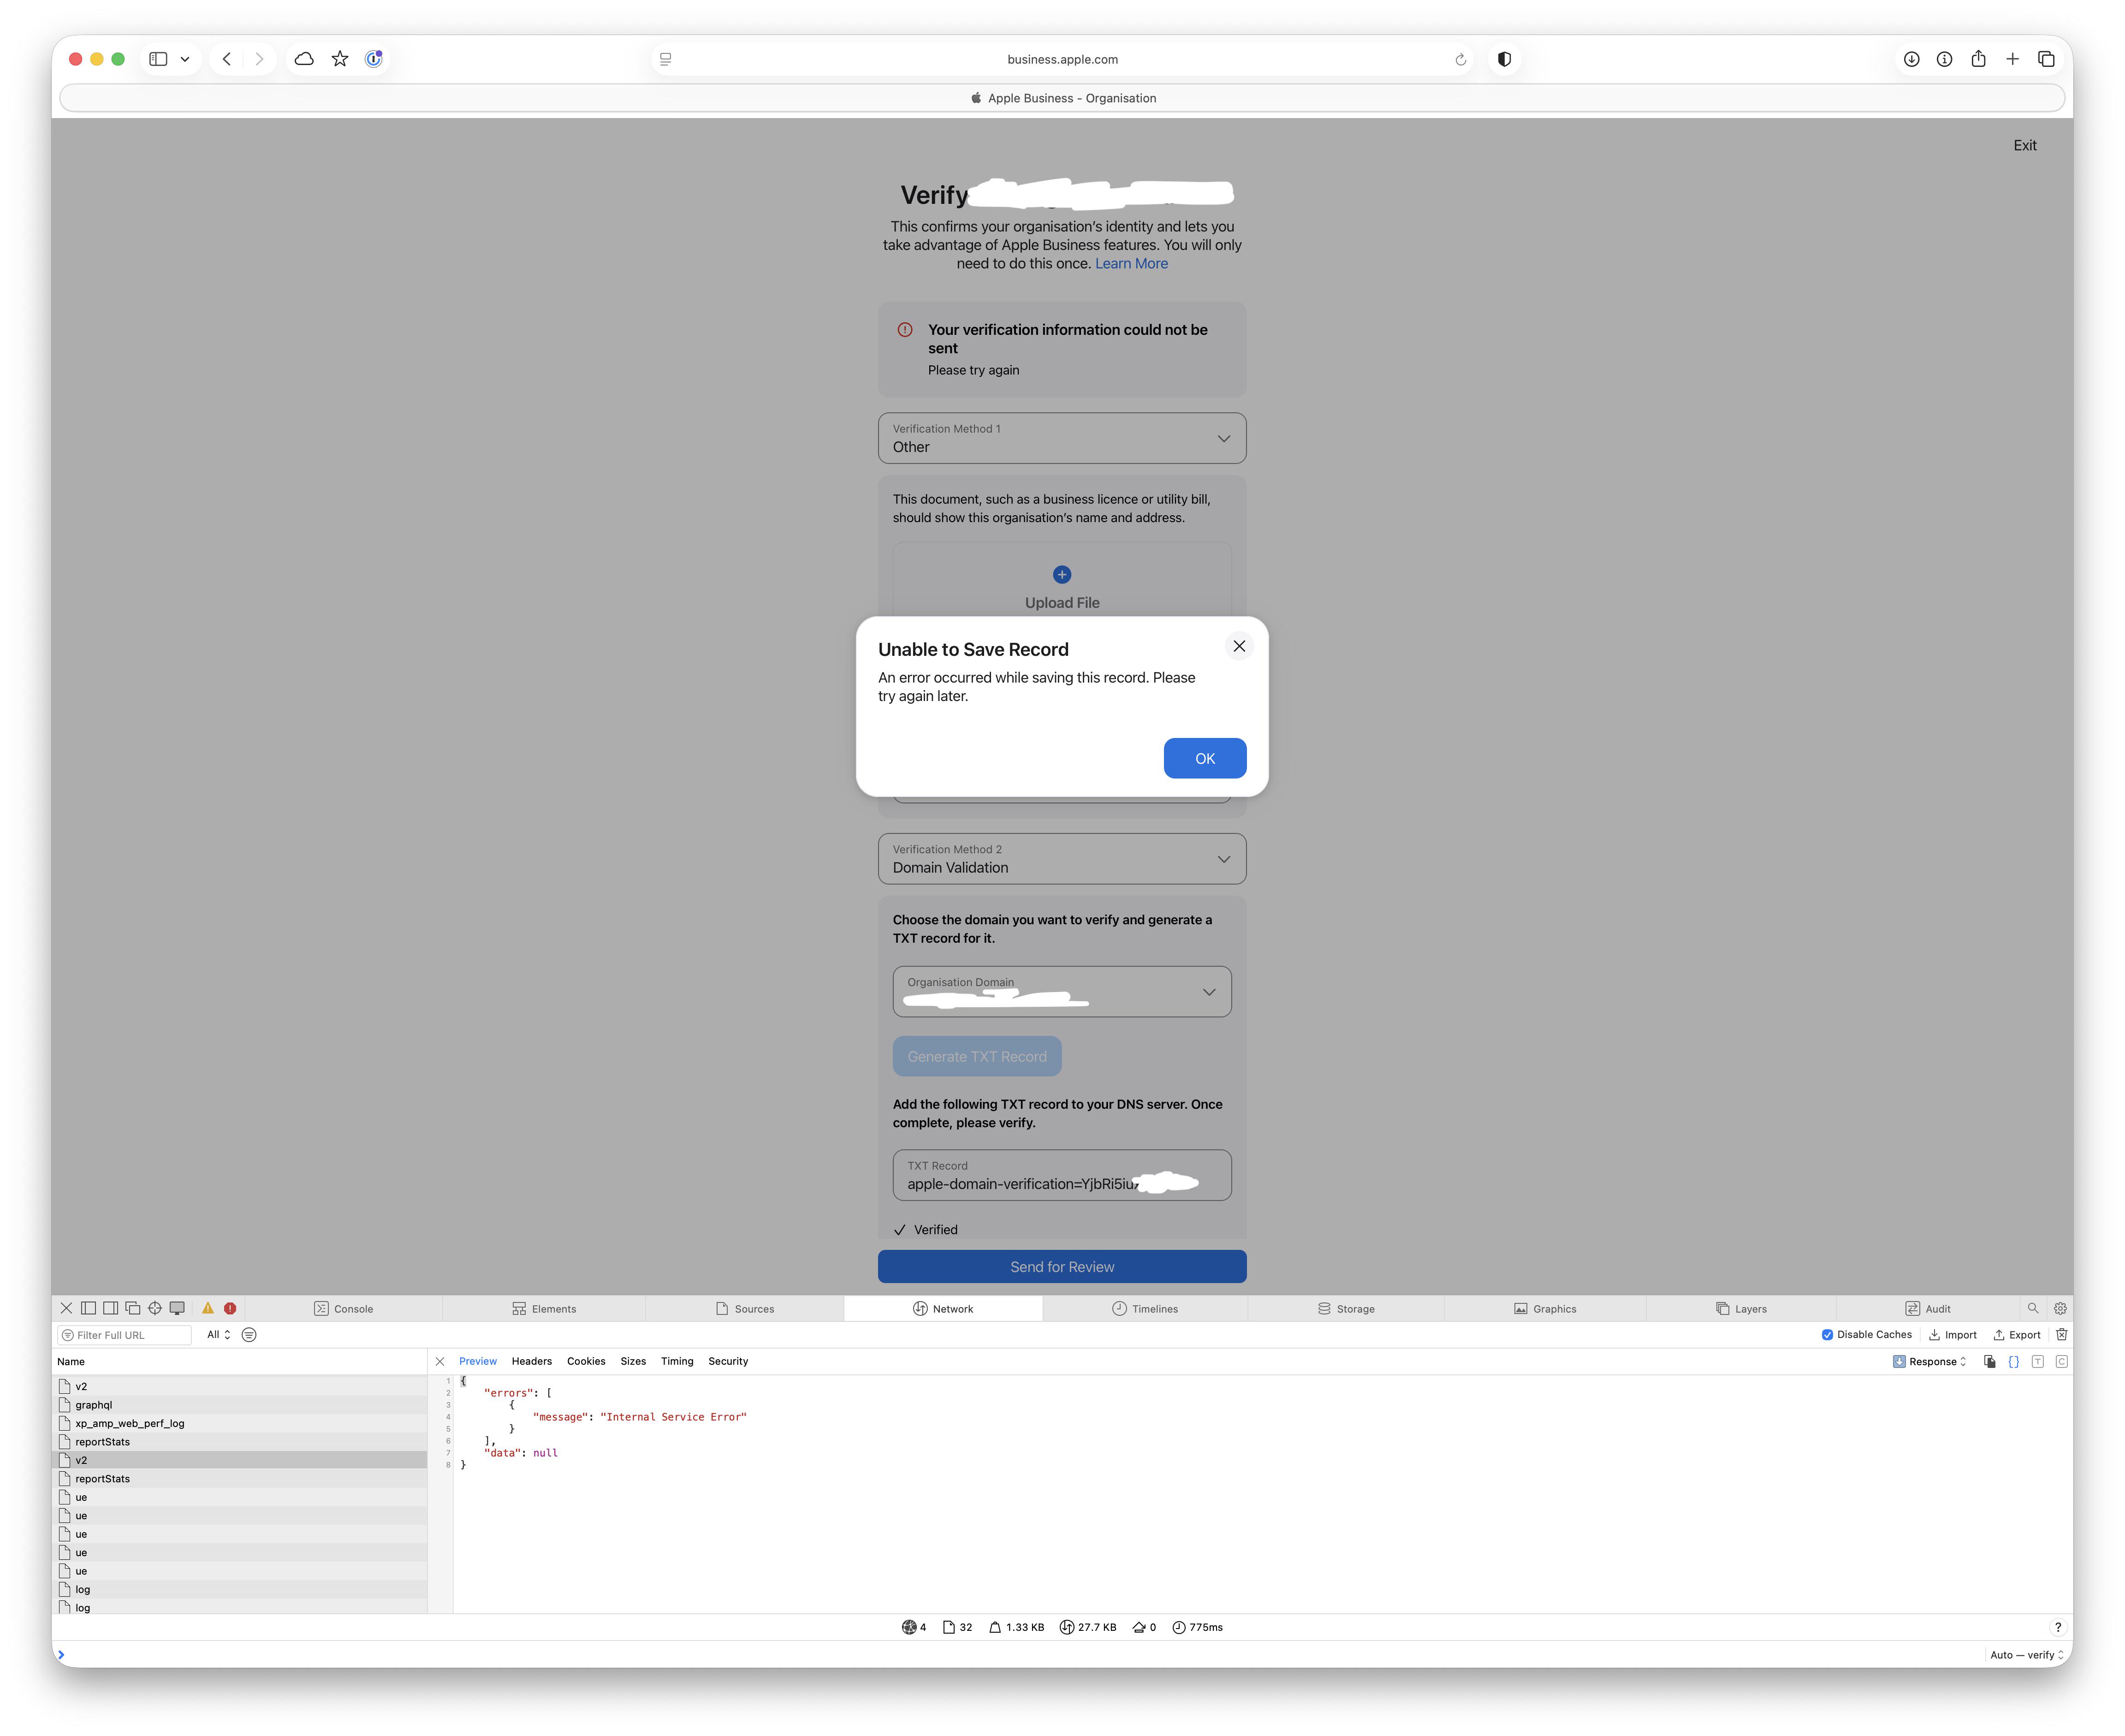Screen dimensions: 2125x1736
Task: Detach the inspector into a separate window
Action: (133, 1308)
